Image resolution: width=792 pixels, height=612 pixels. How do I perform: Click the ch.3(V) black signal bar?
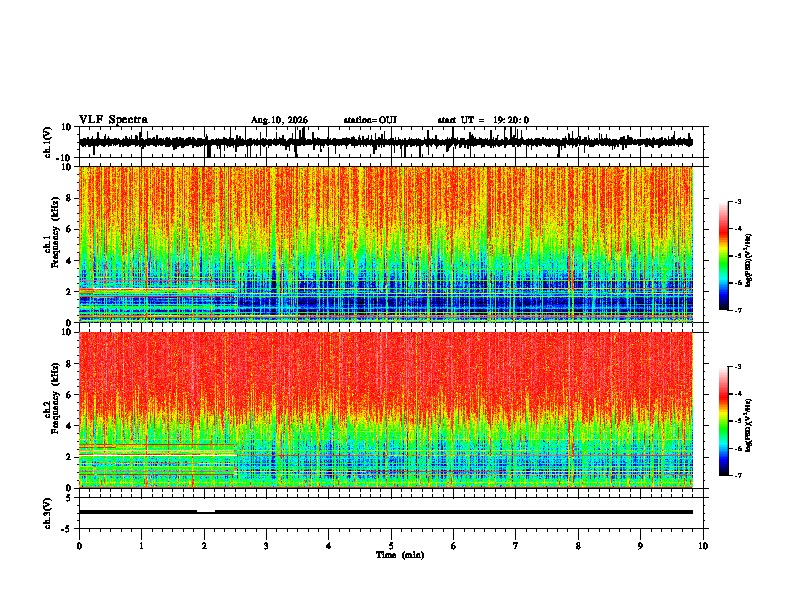pyautogui.click(x=386, y=512)
